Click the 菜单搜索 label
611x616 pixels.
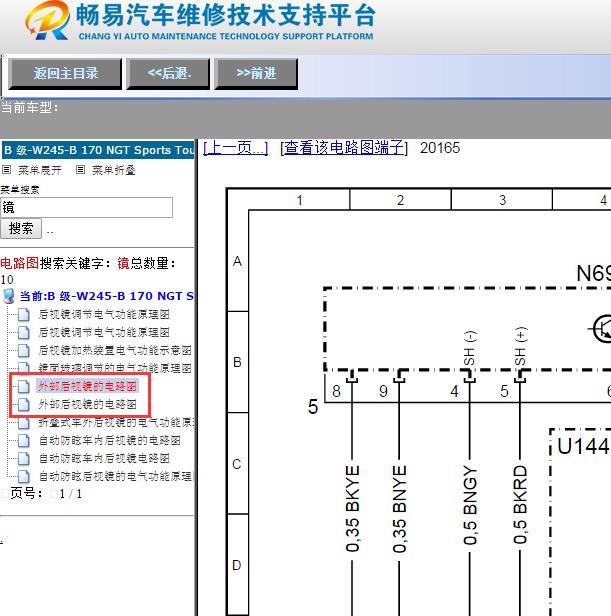tap(20, 190)
